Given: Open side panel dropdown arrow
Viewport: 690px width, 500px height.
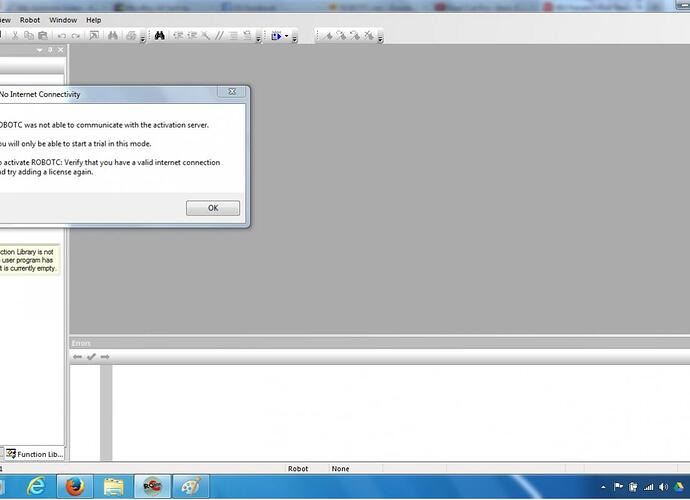Looking at the screenshot, I should (40, 50).
